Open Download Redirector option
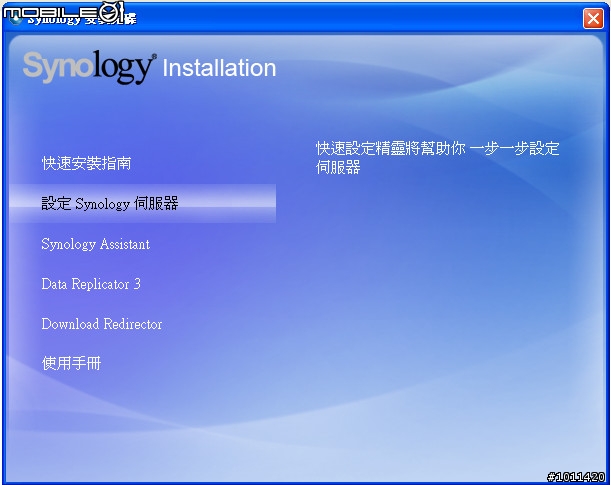The image size is (611, 485). click(102, 324)
